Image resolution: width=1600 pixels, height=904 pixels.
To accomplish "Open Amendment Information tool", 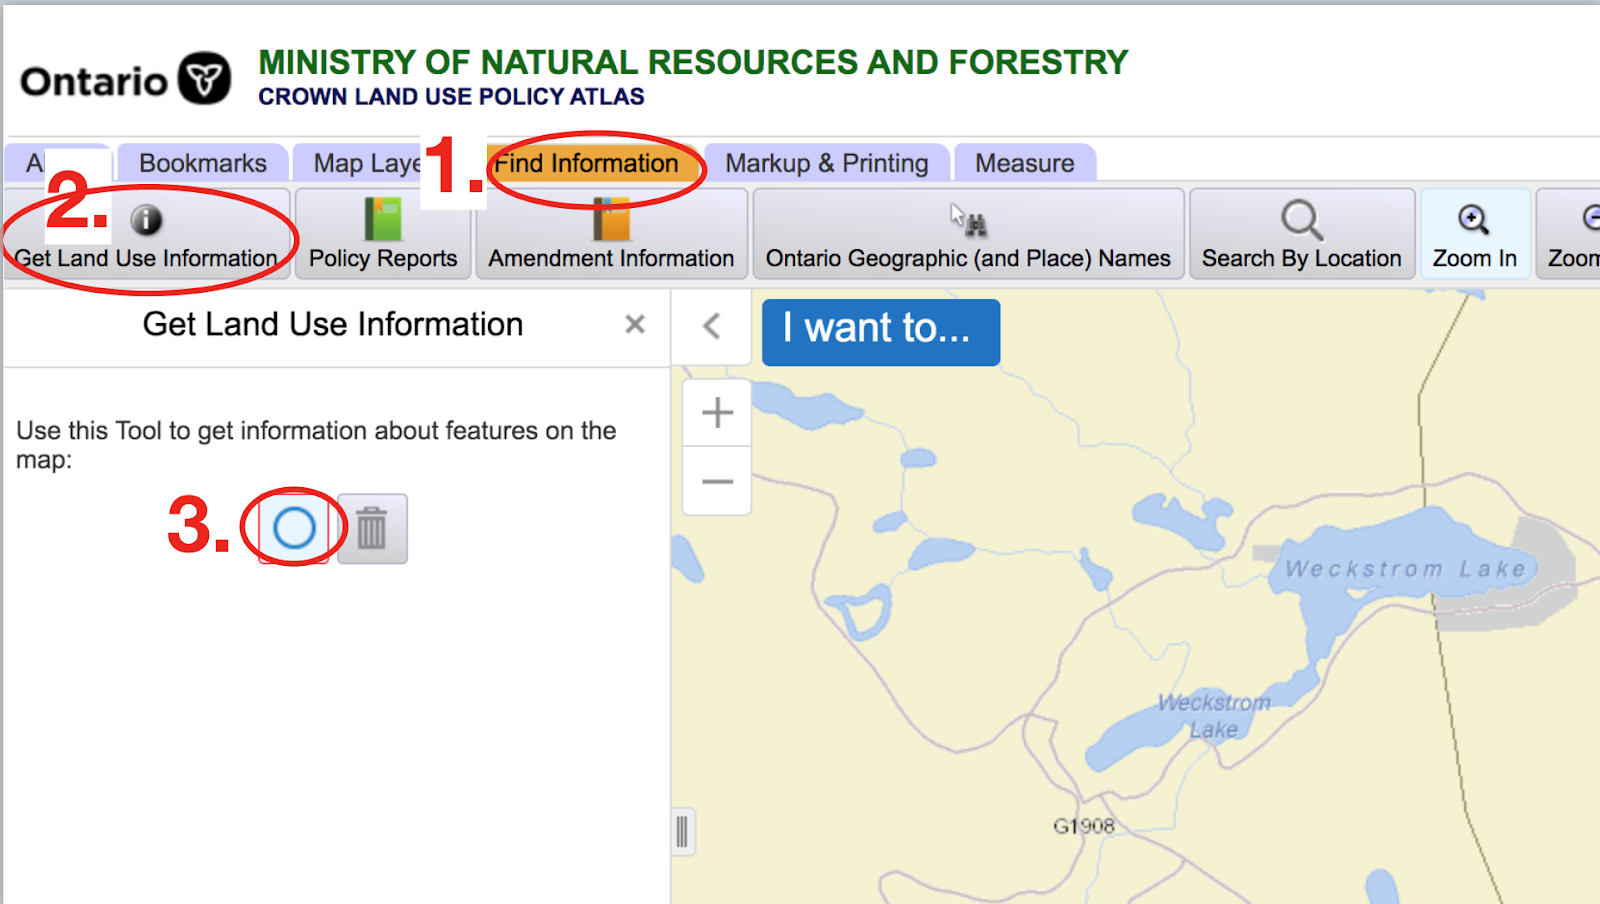I will click(611, 234).
